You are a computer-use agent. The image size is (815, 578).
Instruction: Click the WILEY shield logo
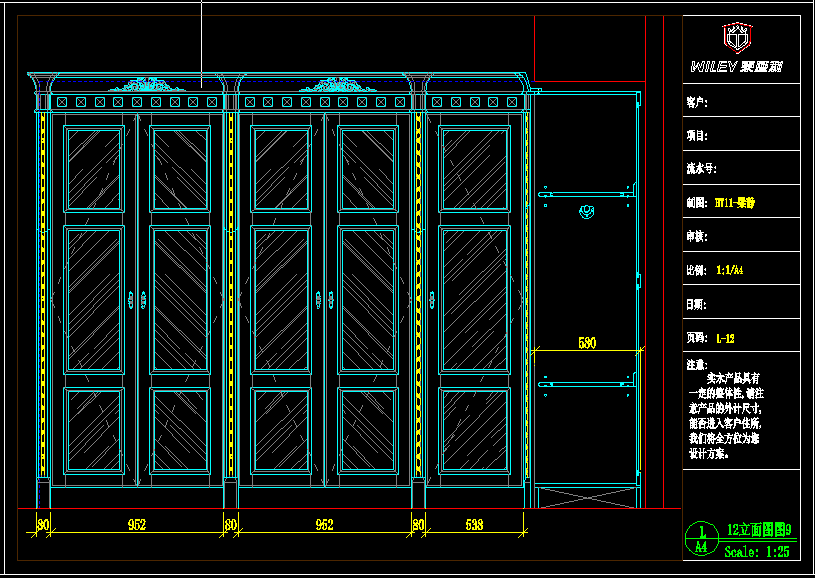coord(739,38)
